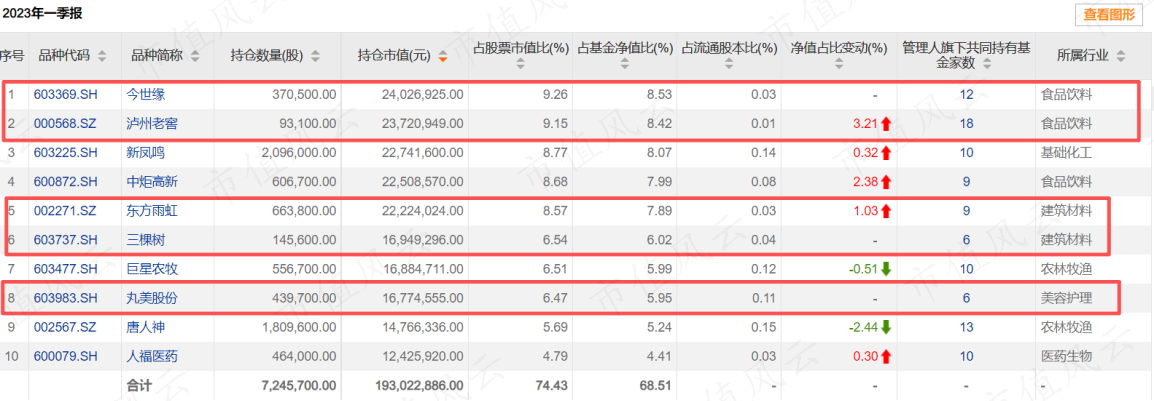
Task: Sort by 持仓市值(元) column arrows
Action: [x=442, y=56]
